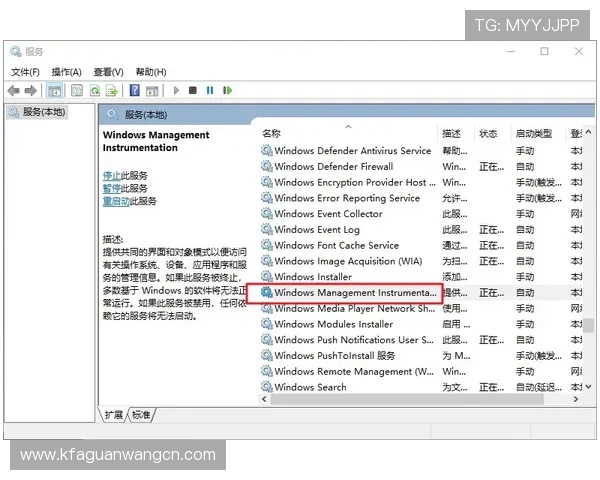Click the gear icon of Windows Installer
Image resolution: width=600 pixels, height=480 pixels.
pos(267,276)
